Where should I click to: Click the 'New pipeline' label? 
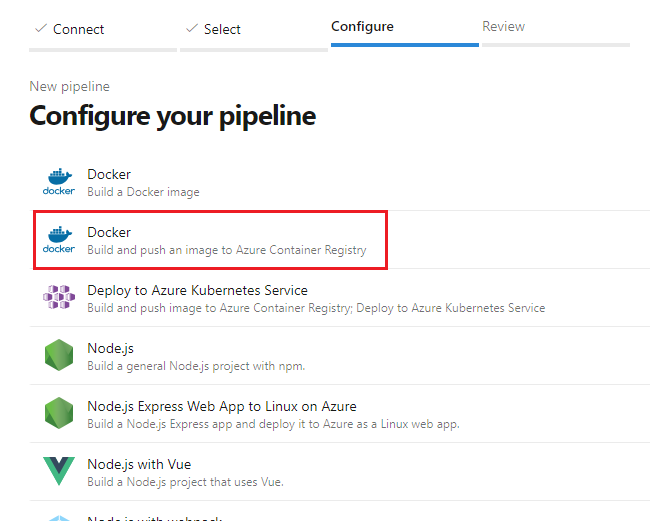[69, 87]
